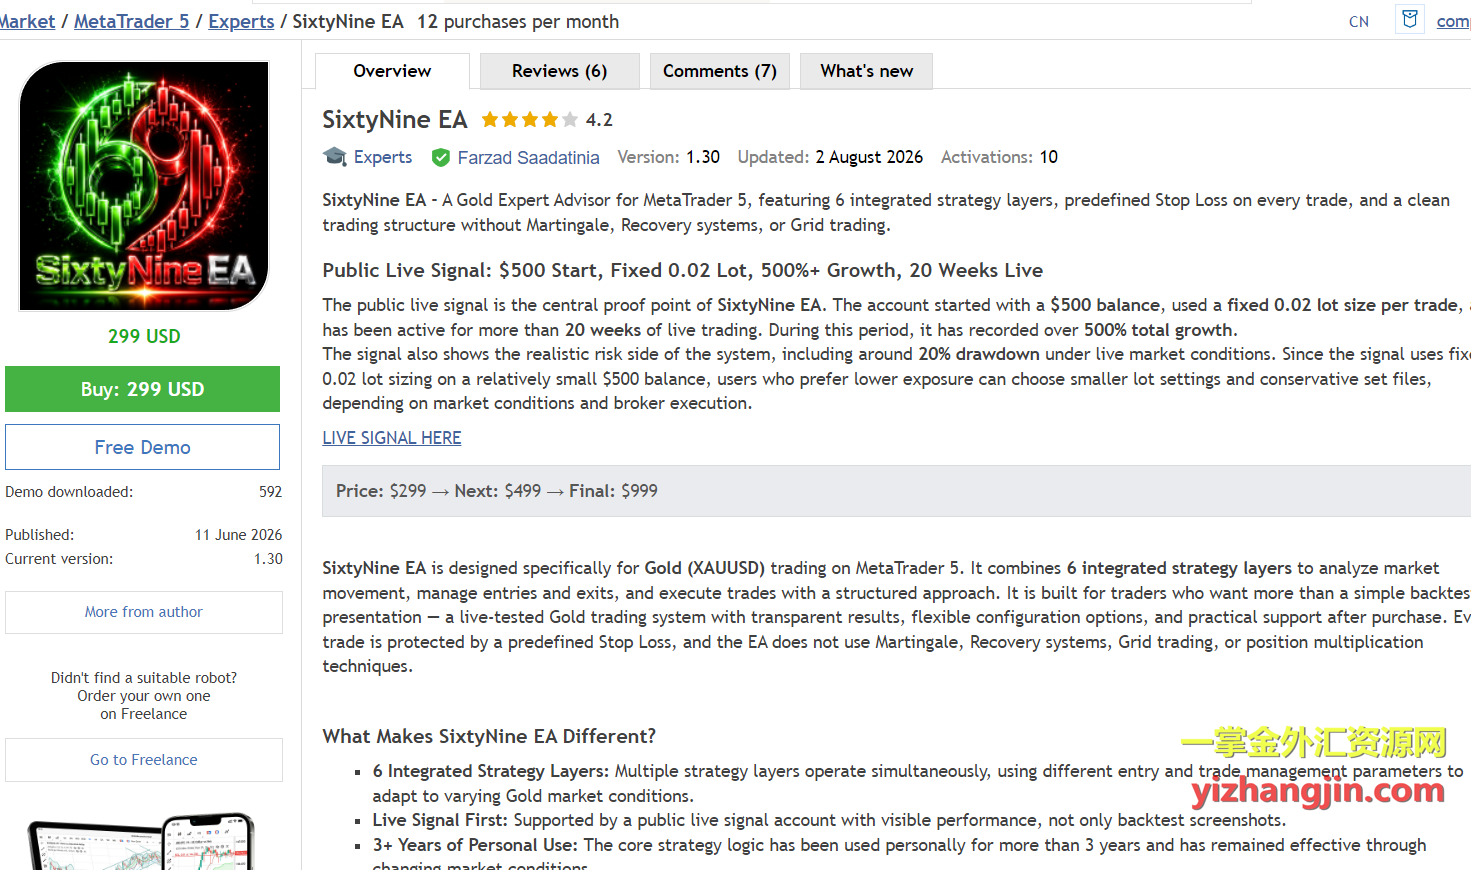Follow the LIVE SIGNAL HERE link
The image size is (1471, 870).
[391, 438]
